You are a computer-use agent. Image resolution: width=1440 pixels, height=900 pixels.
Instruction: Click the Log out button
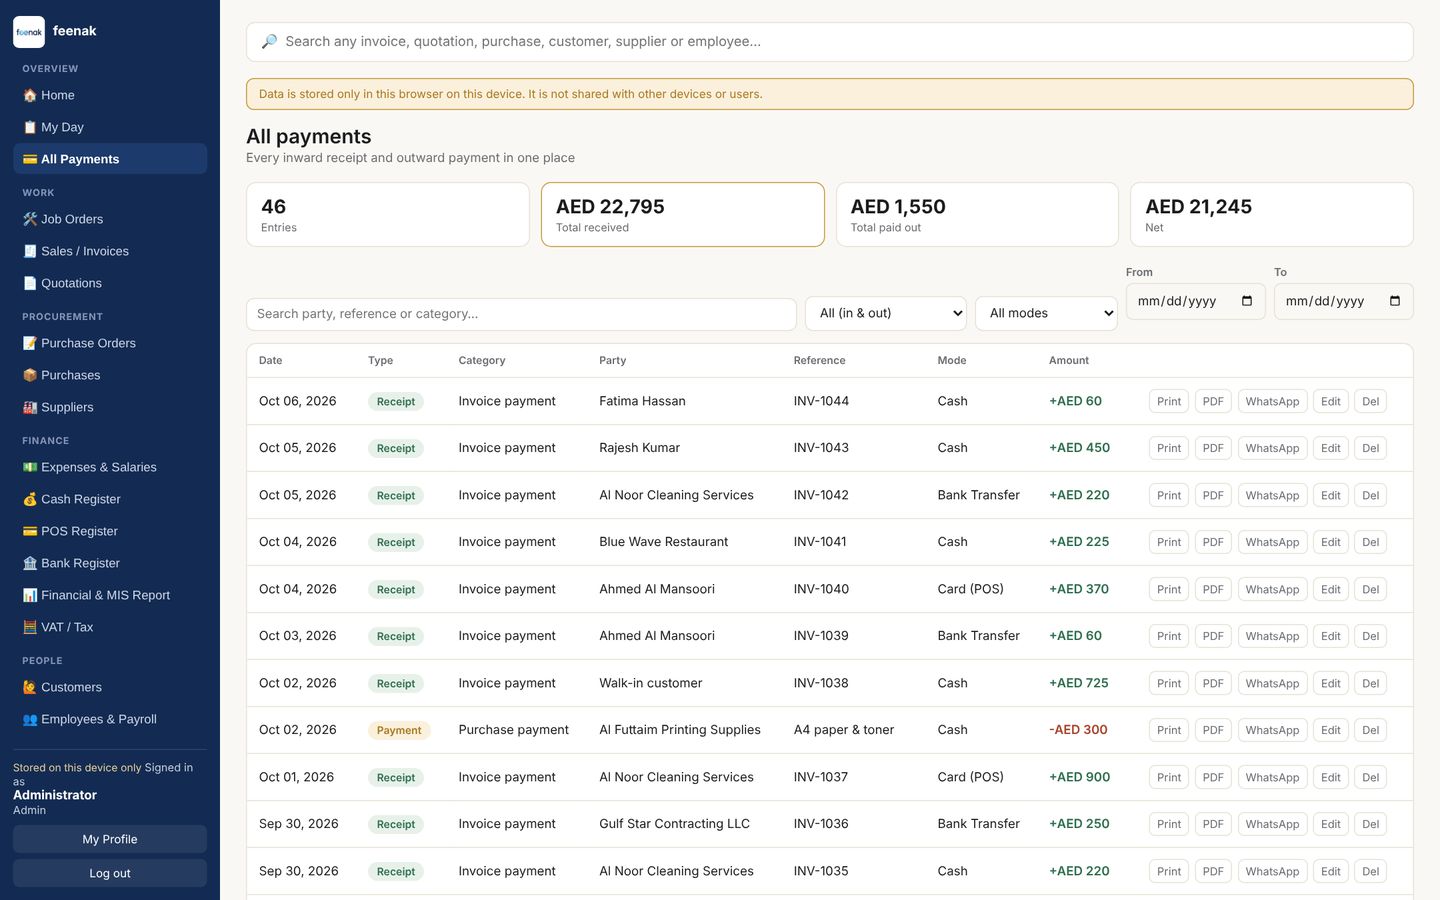(110, 873)
